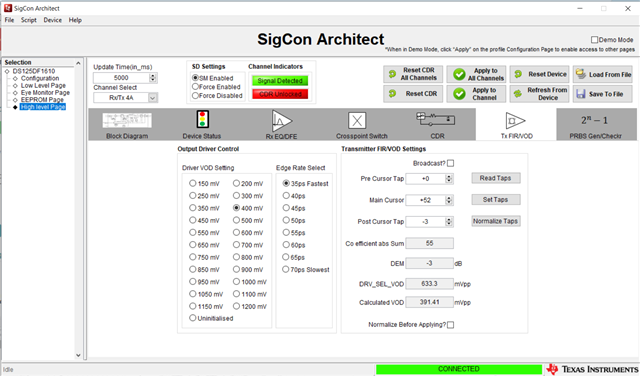Select High level Page in tree
The height and width of the screenshot is (376, 640).
[x=43, y=107]
